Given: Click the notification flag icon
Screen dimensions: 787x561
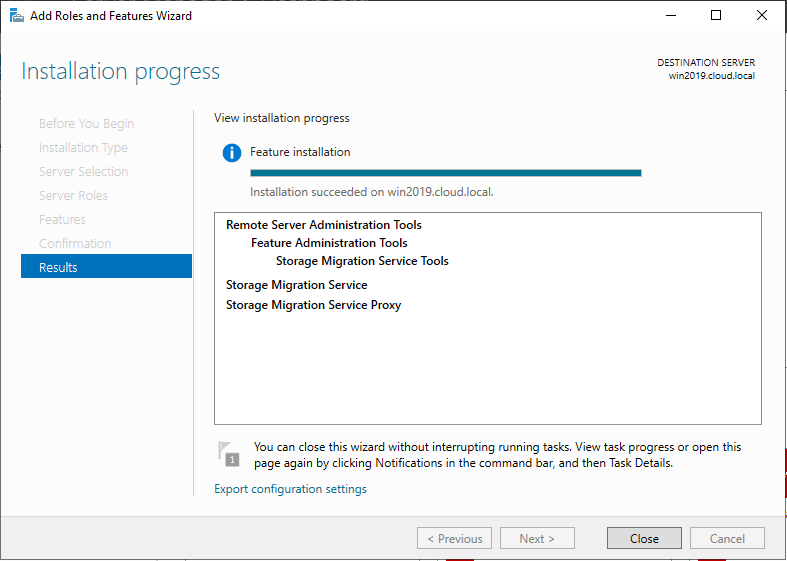Looking at the screenshot, I should [x=229, y=453].
